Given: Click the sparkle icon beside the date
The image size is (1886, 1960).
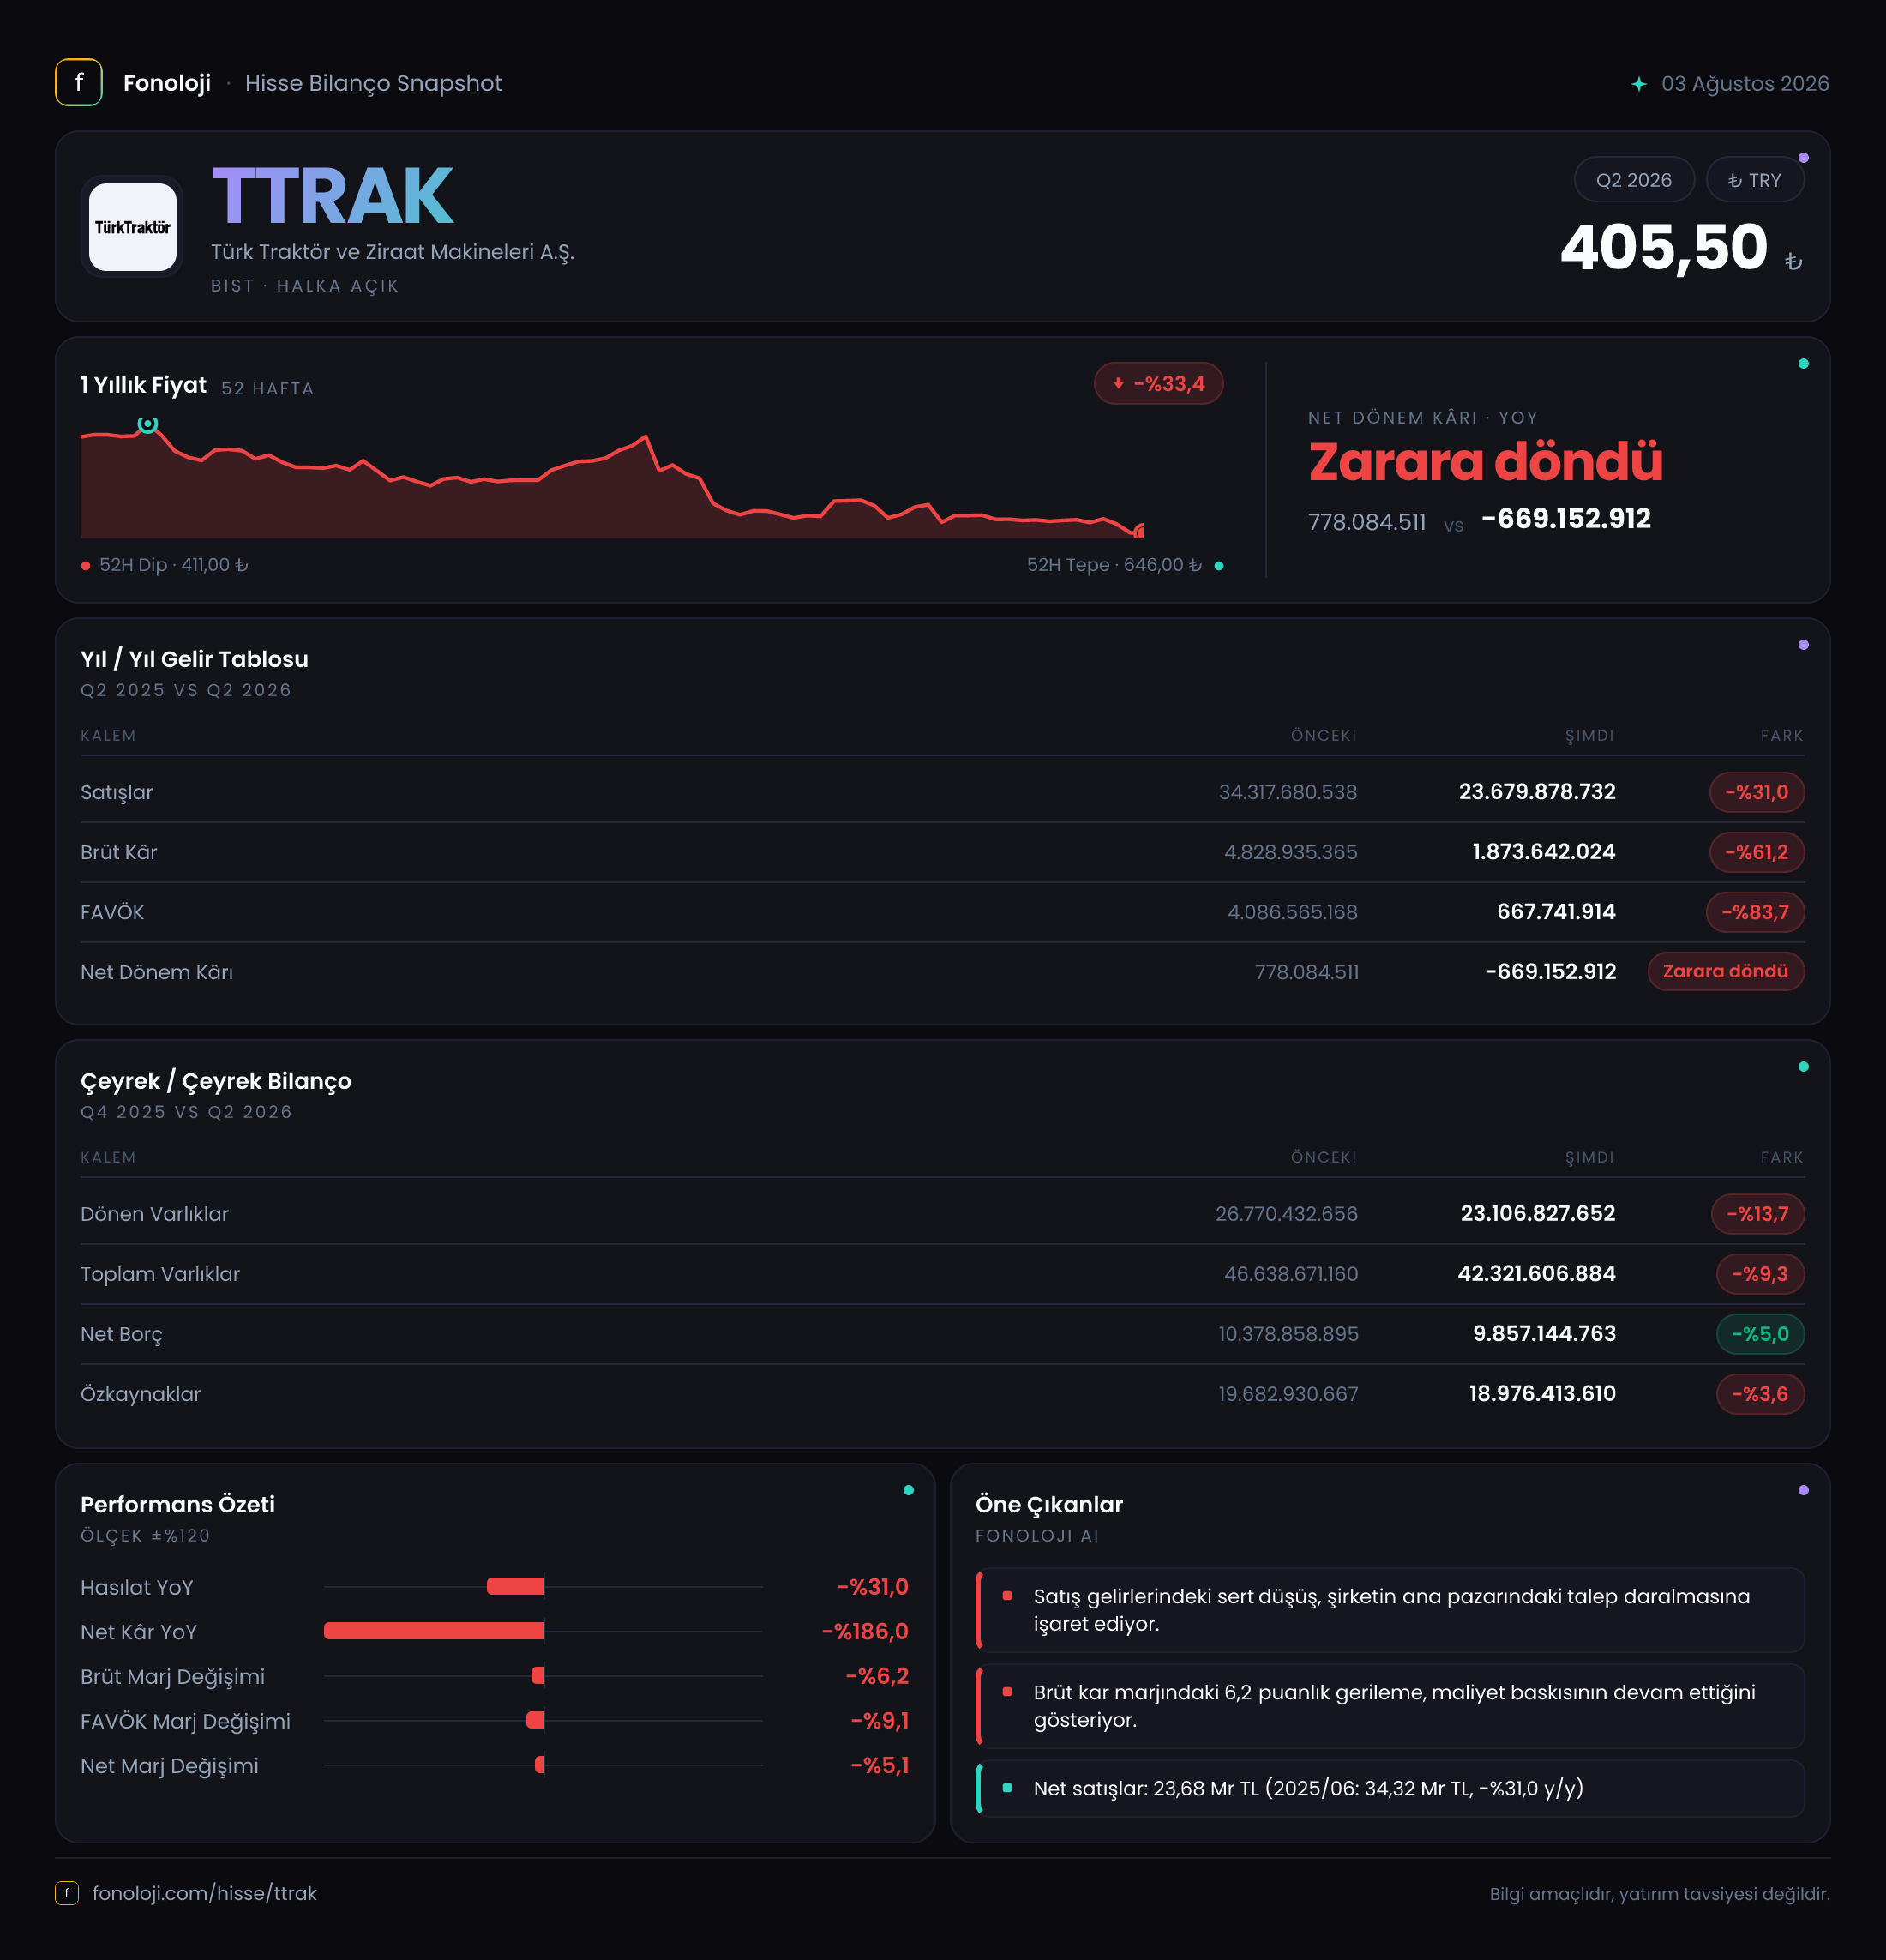Looking at the screenshot, I should (x=1639, y=84).
